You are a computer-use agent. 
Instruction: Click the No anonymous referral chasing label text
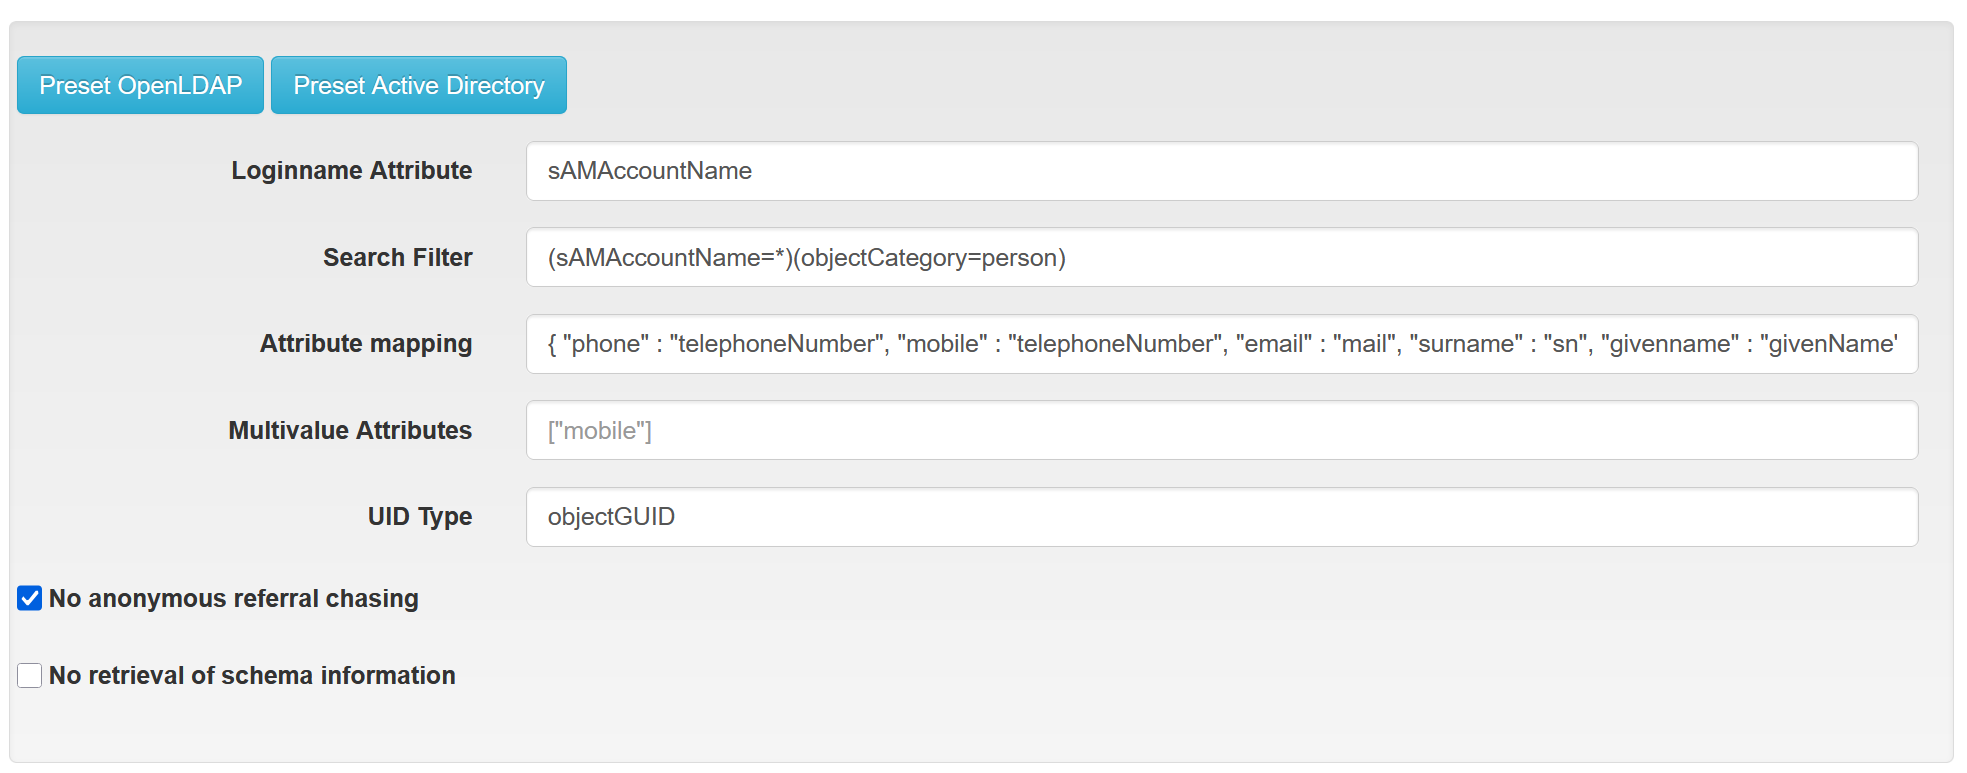point(234,598)
